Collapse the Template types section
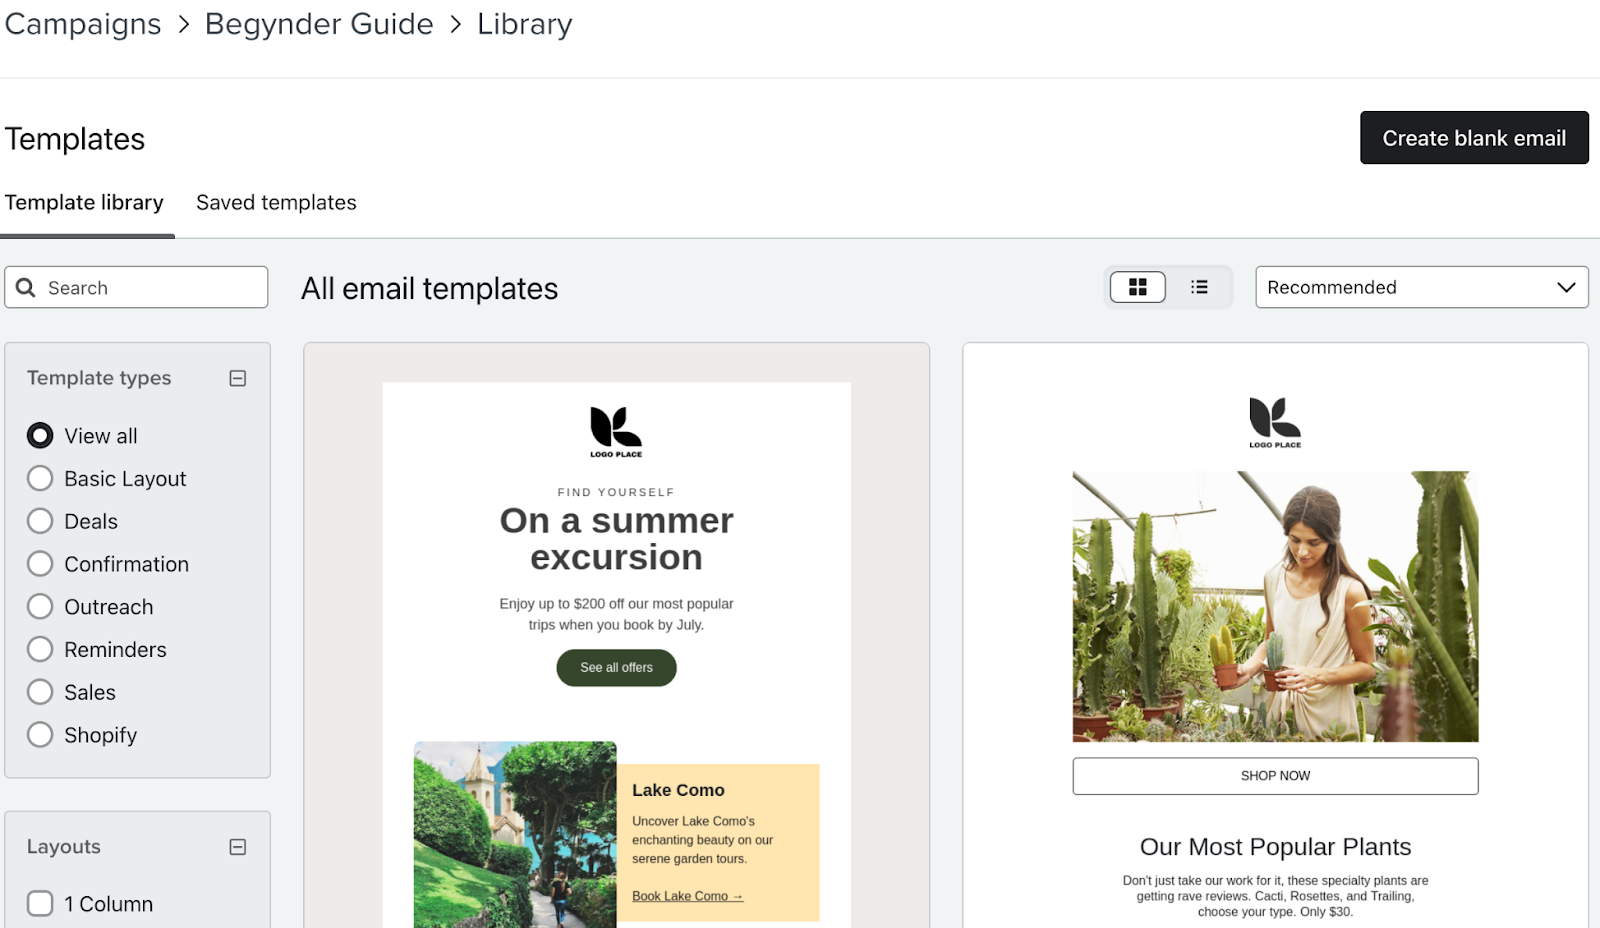The image size is (1600, 928). pyautogui.click(x=238, y=378)
